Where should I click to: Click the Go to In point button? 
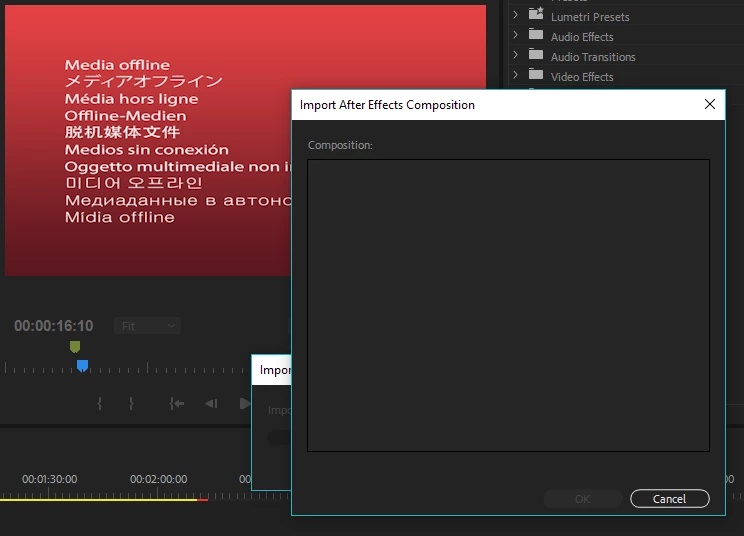pyautogui.click(x=177, y=404)
